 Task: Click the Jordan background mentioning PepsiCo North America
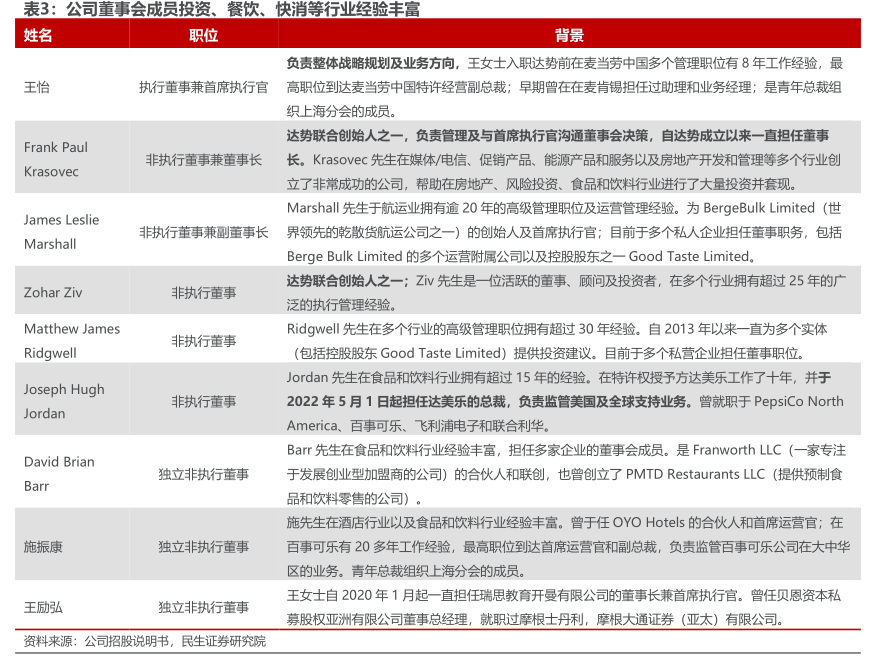(565, 401)
